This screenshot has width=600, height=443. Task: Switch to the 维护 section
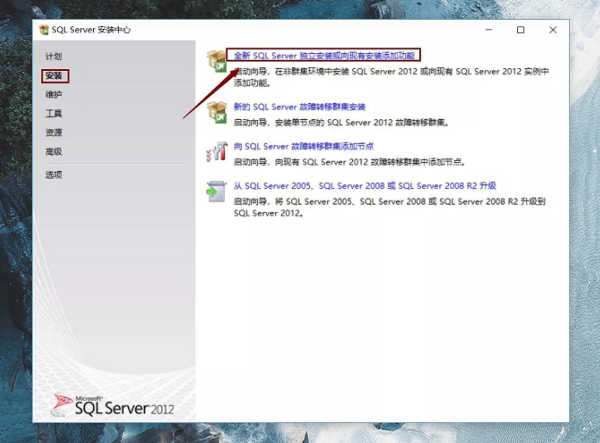[x=54, y=95]
